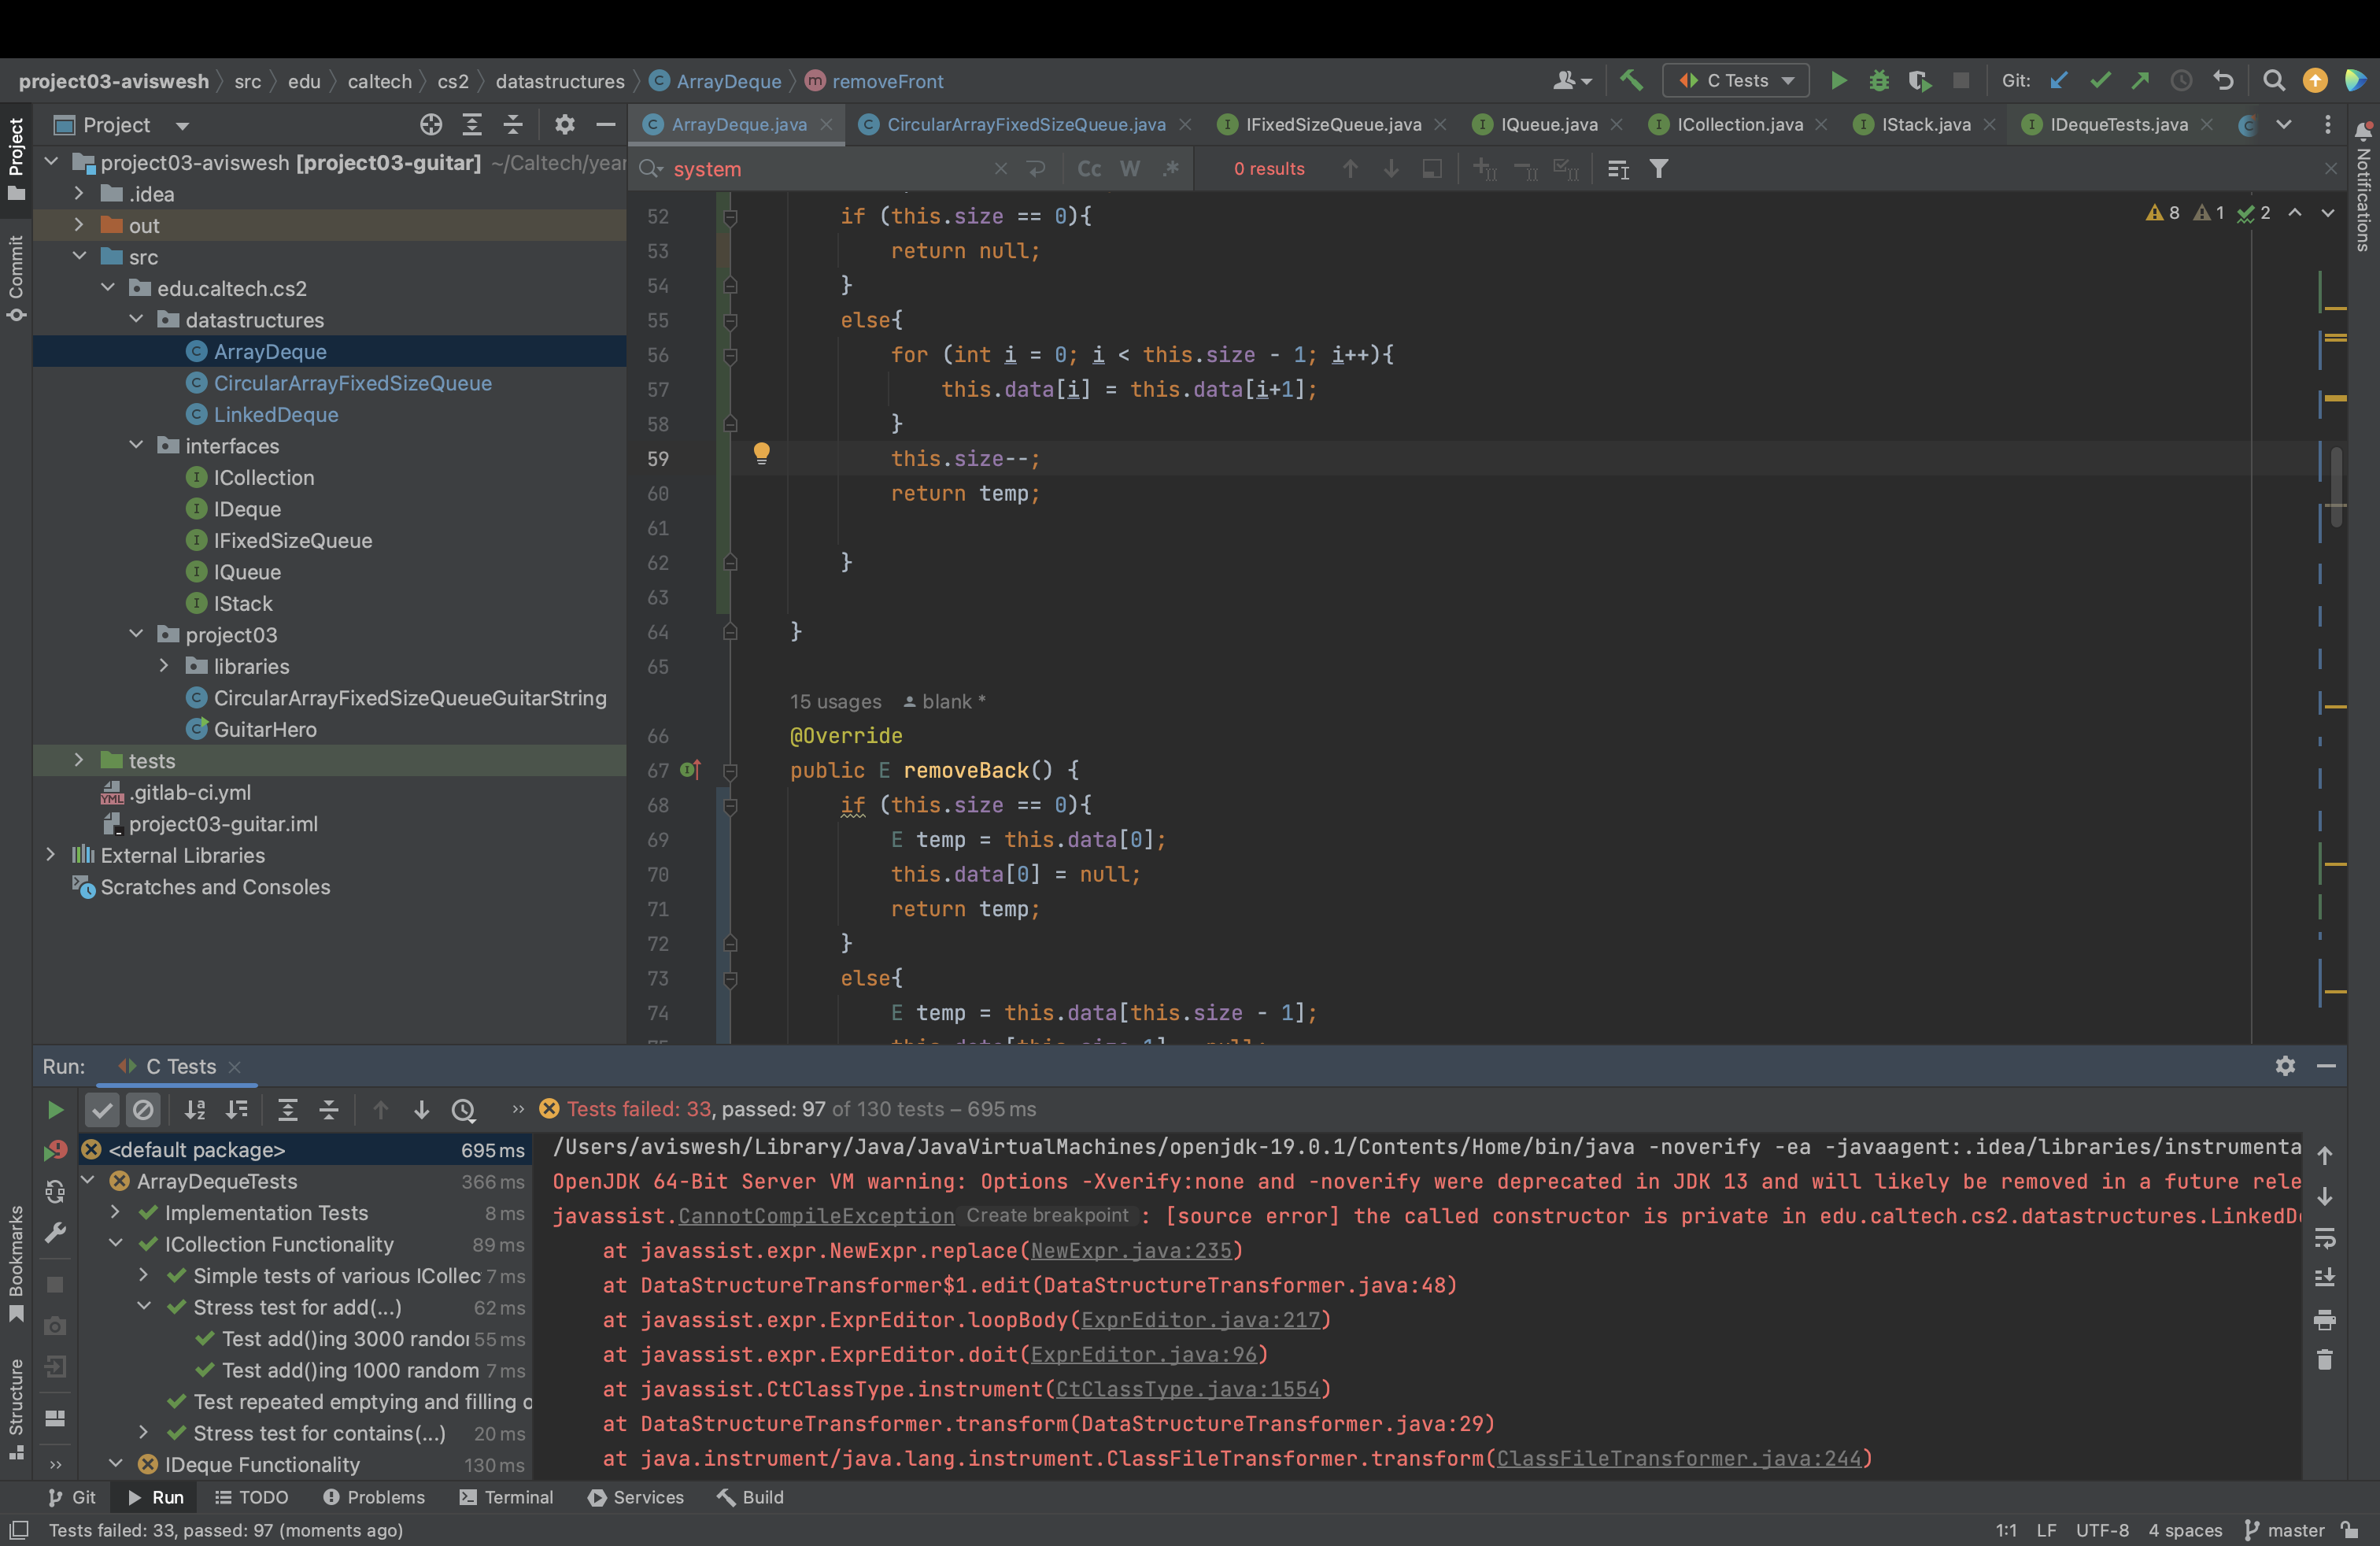The width and height of the screenshot is (2380, 1546).
Task: Click the Debug bug icon
Action: 1879,81
